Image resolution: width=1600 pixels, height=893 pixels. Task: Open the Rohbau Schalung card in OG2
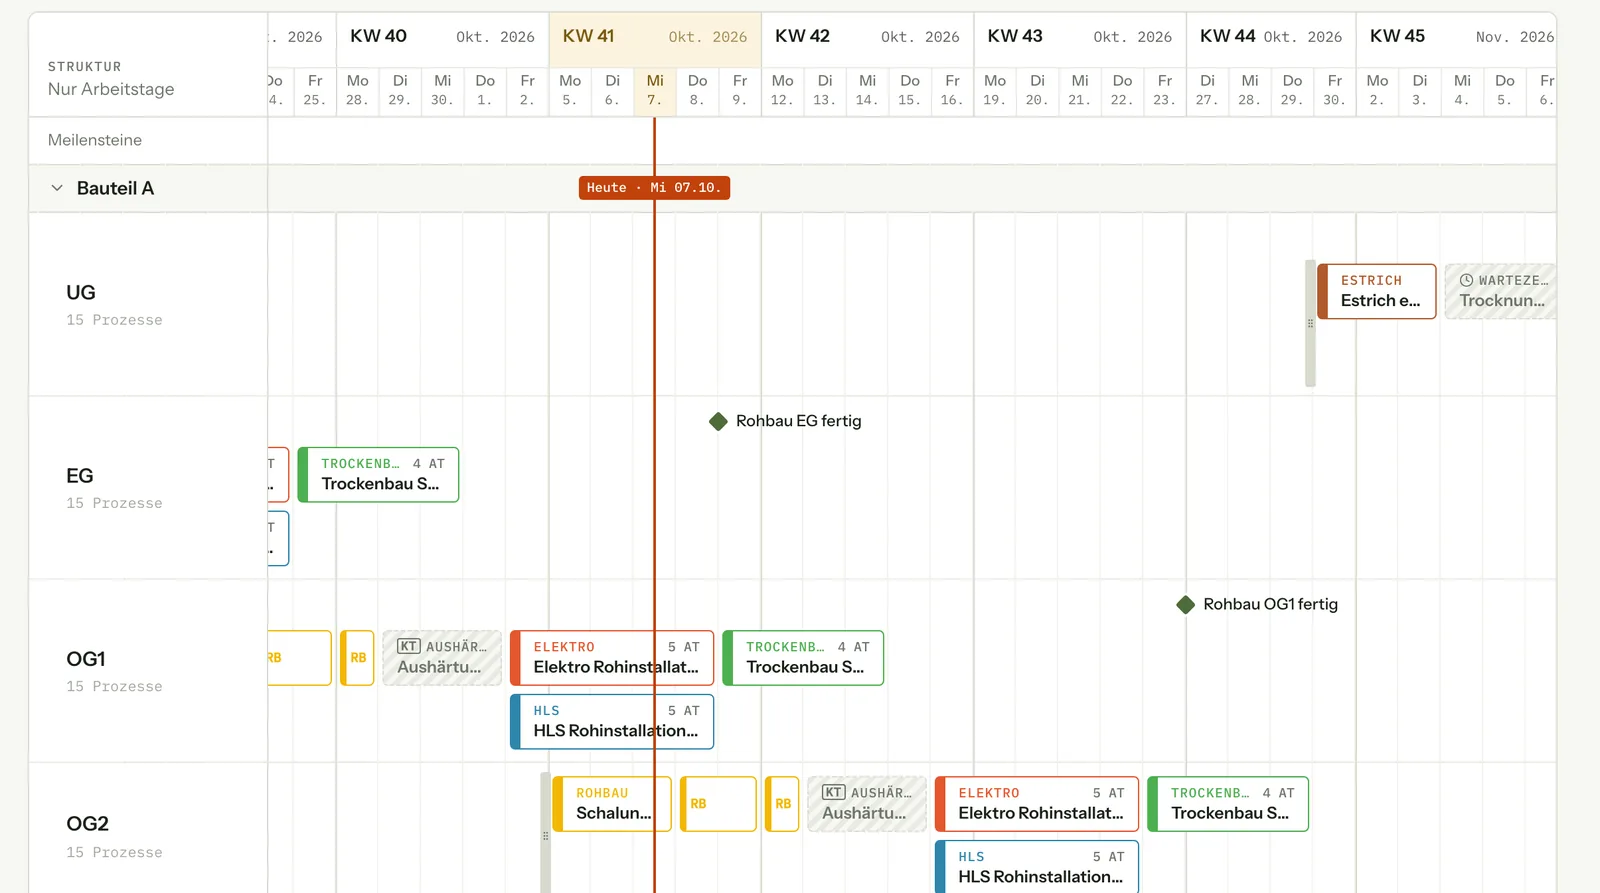coord(612,803)
